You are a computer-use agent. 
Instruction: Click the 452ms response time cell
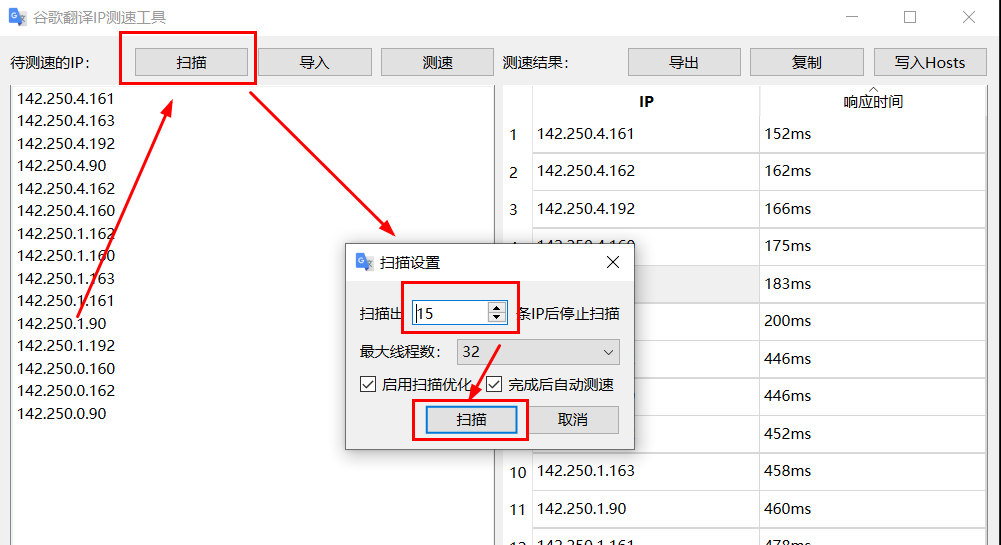tap(873, 434)
